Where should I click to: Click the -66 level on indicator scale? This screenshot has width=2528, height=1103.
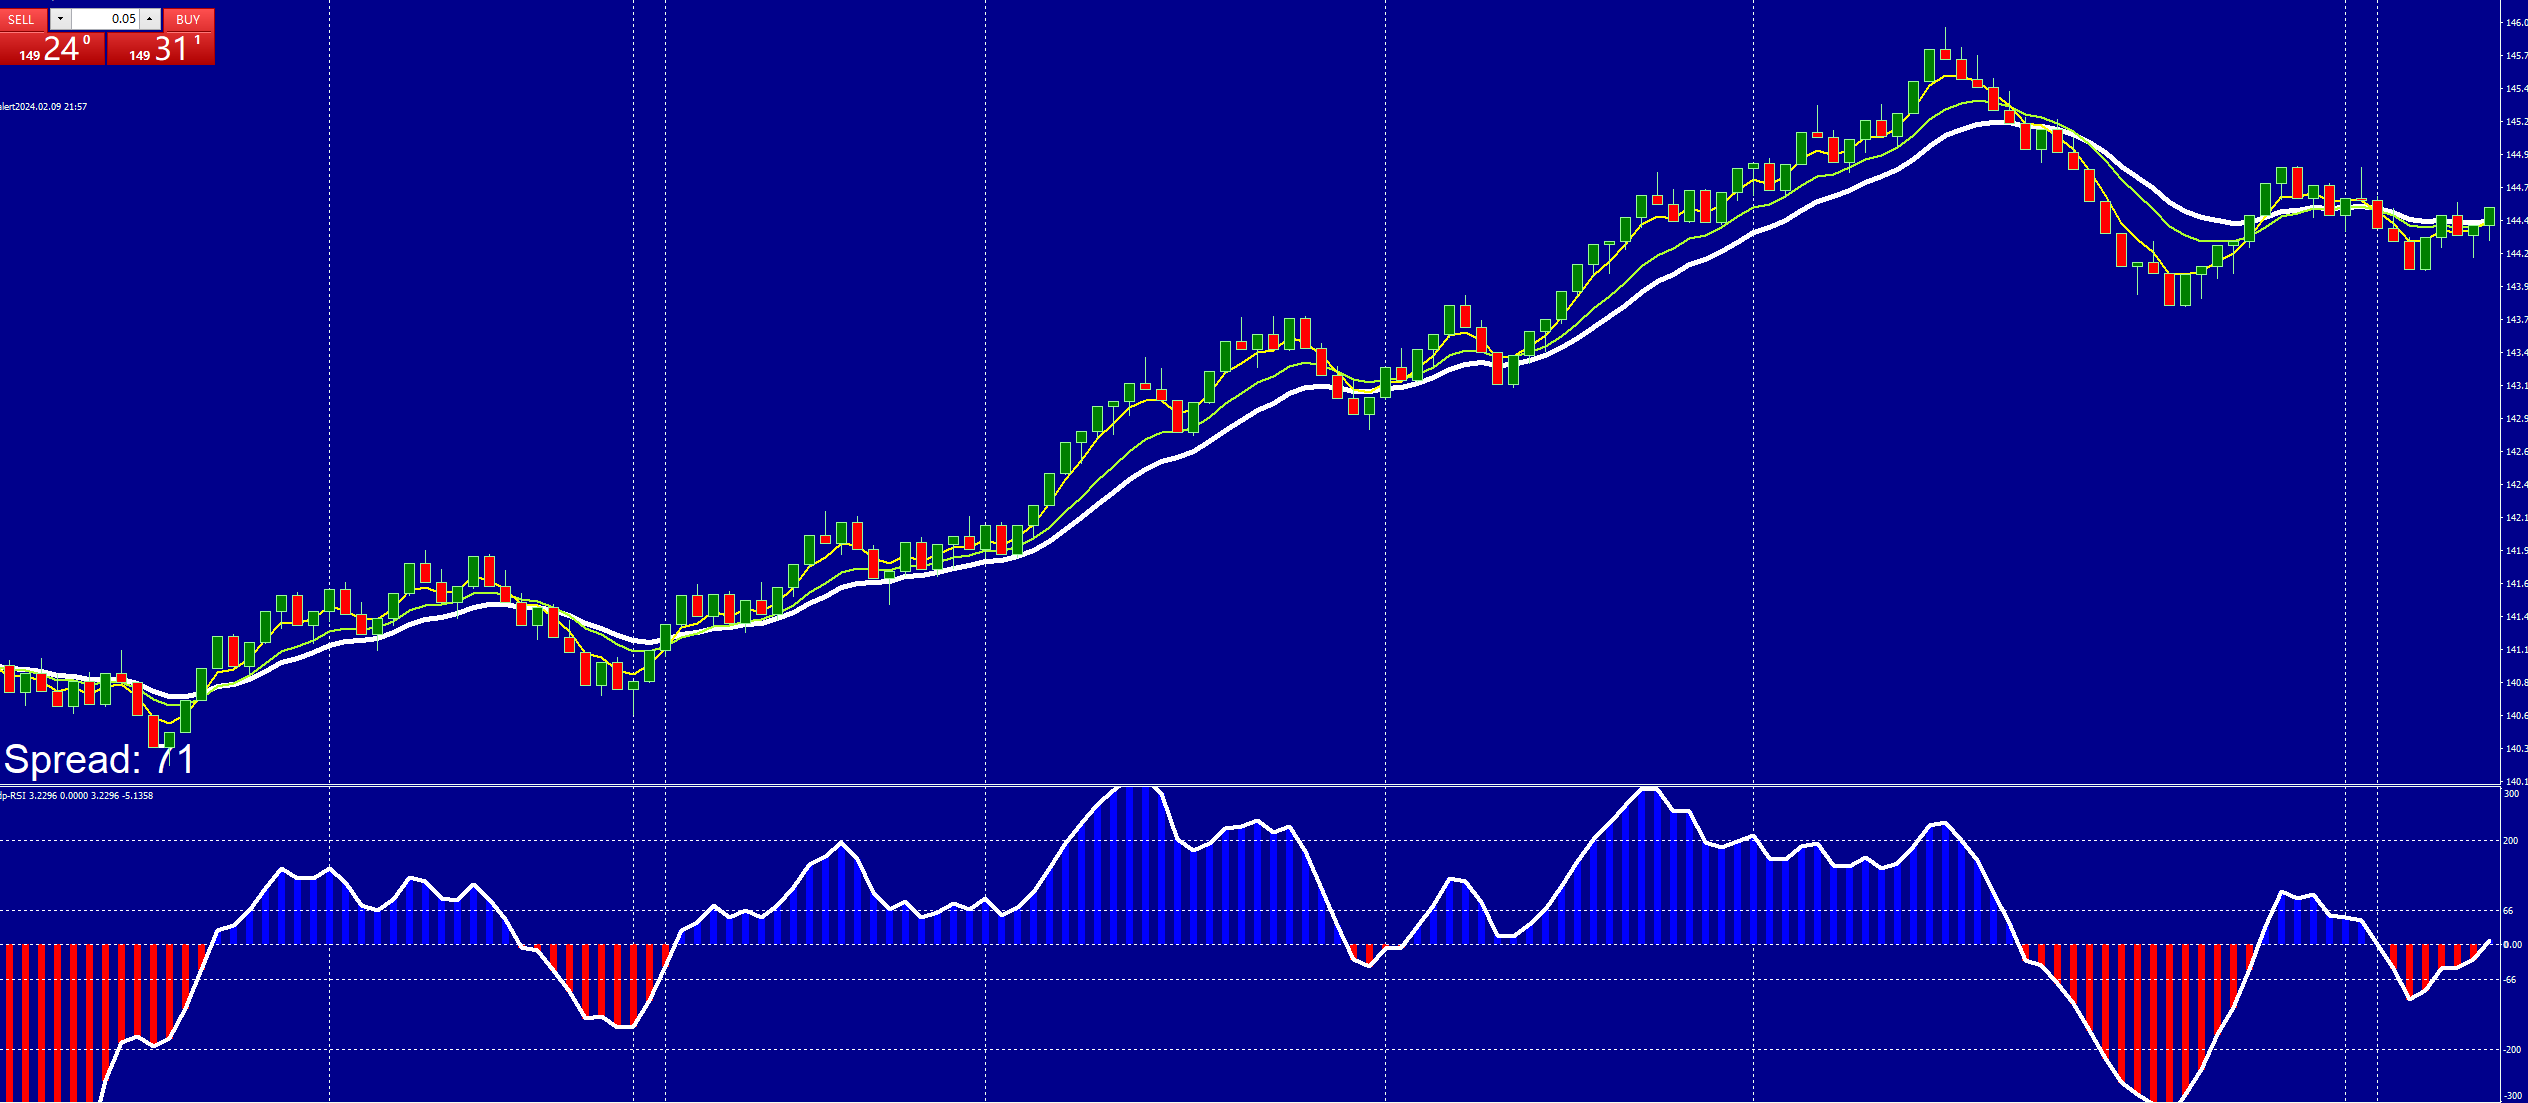coord(2510,980)
